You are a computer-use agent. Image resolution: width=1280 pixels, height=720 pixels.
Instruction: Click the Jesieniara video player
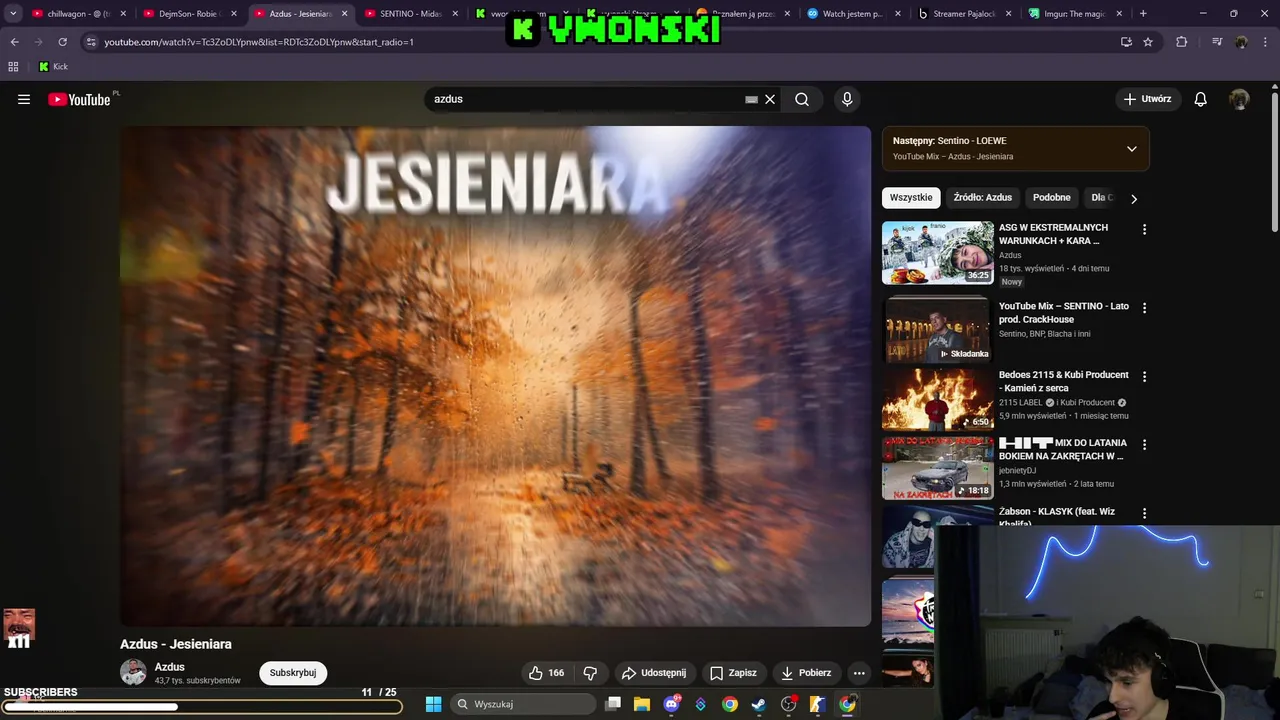coord(495,376)
